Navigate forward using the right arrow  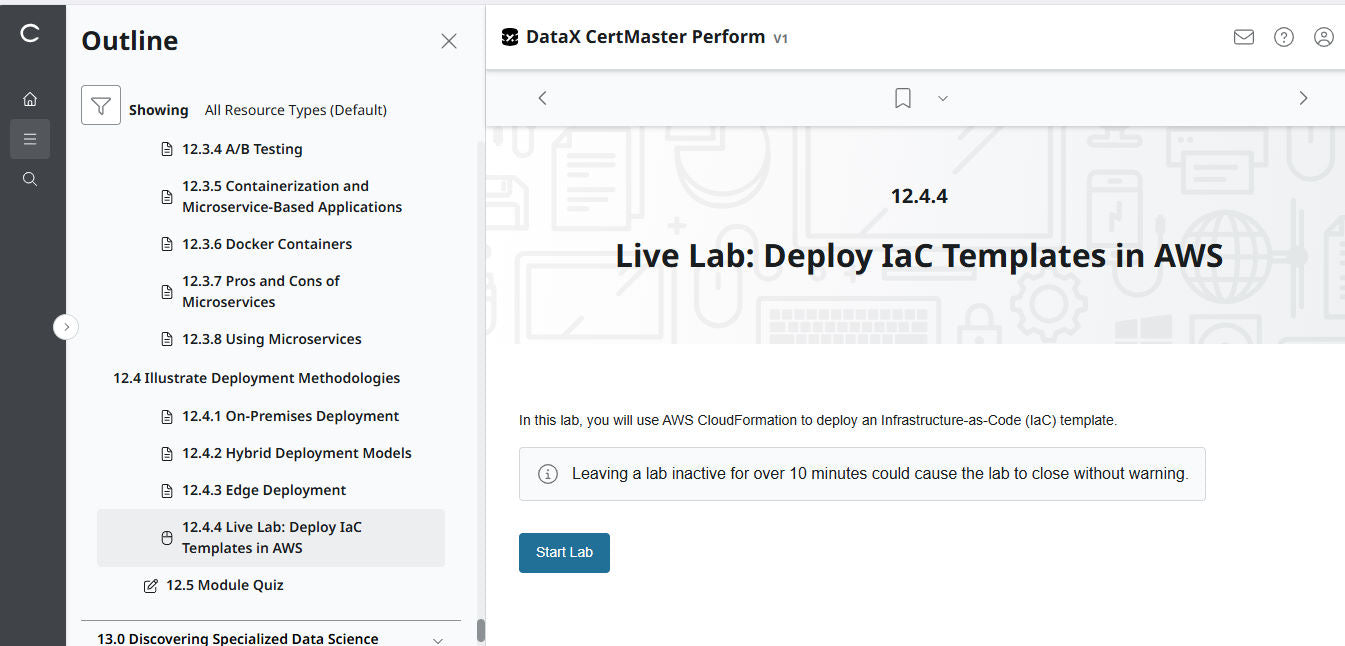click(x=1303, y=97)
